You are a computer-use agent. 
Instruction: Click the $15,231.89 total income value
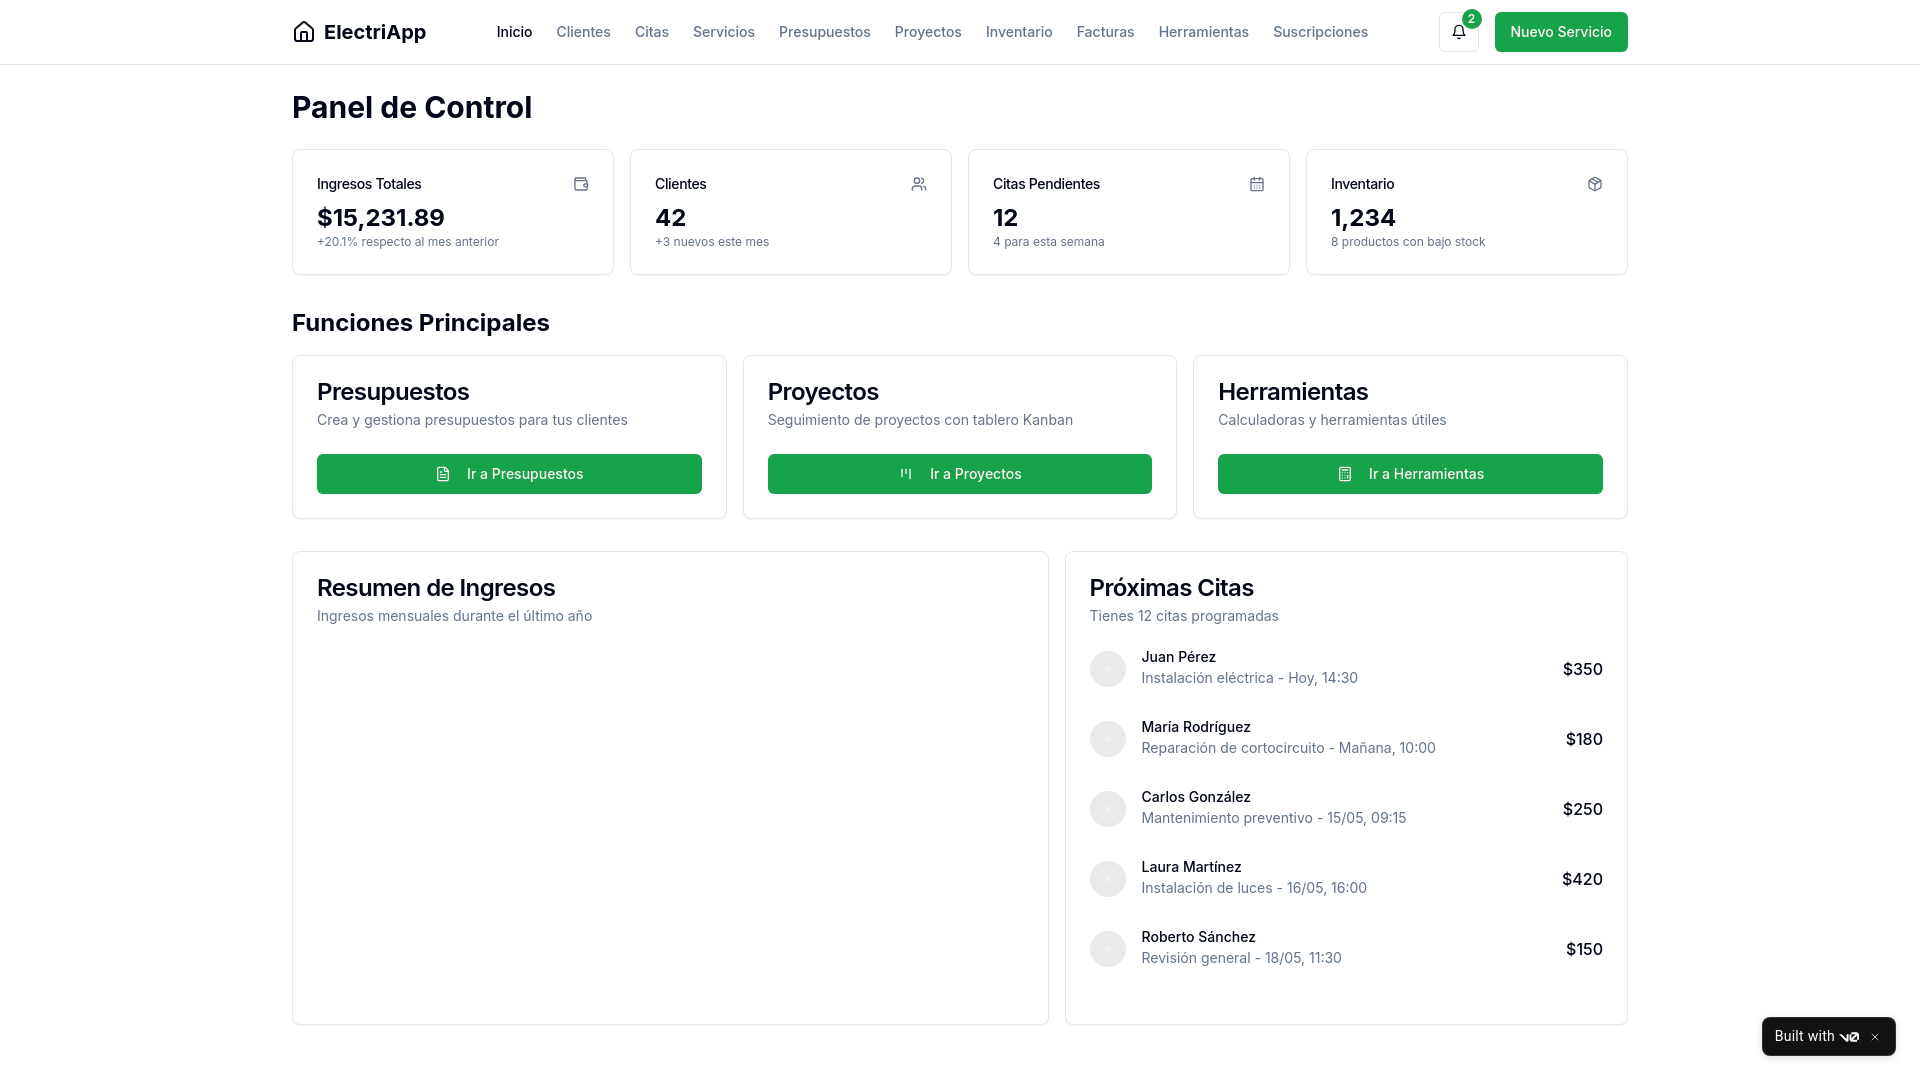tap(381, 218)
